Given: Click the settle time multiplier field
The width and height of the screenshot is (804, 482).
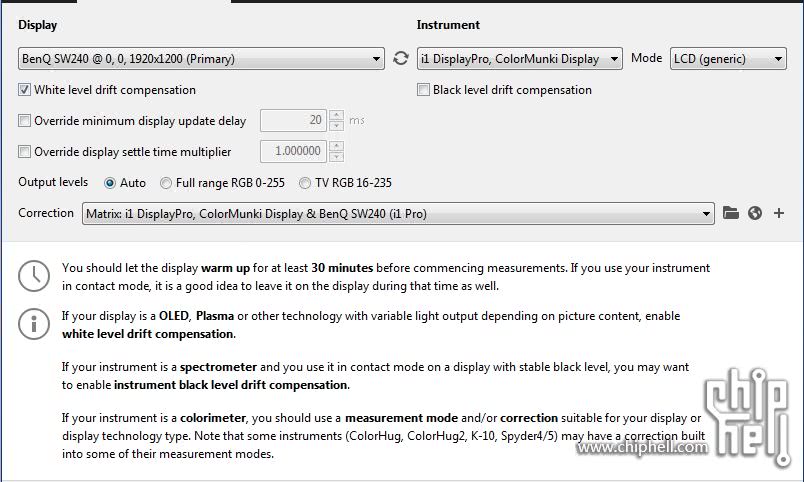Looking at the screenshot, I should (x=293, y=152).
